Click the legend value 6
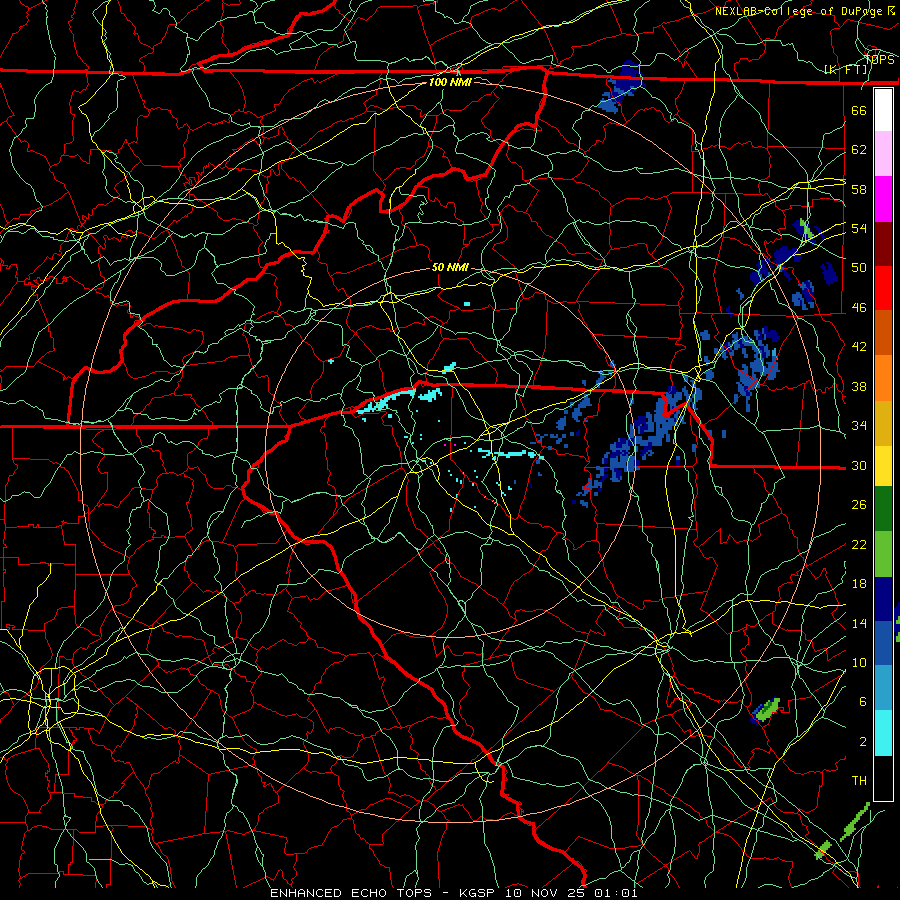This screenshot has width=900, height=900. click(862, 701)
